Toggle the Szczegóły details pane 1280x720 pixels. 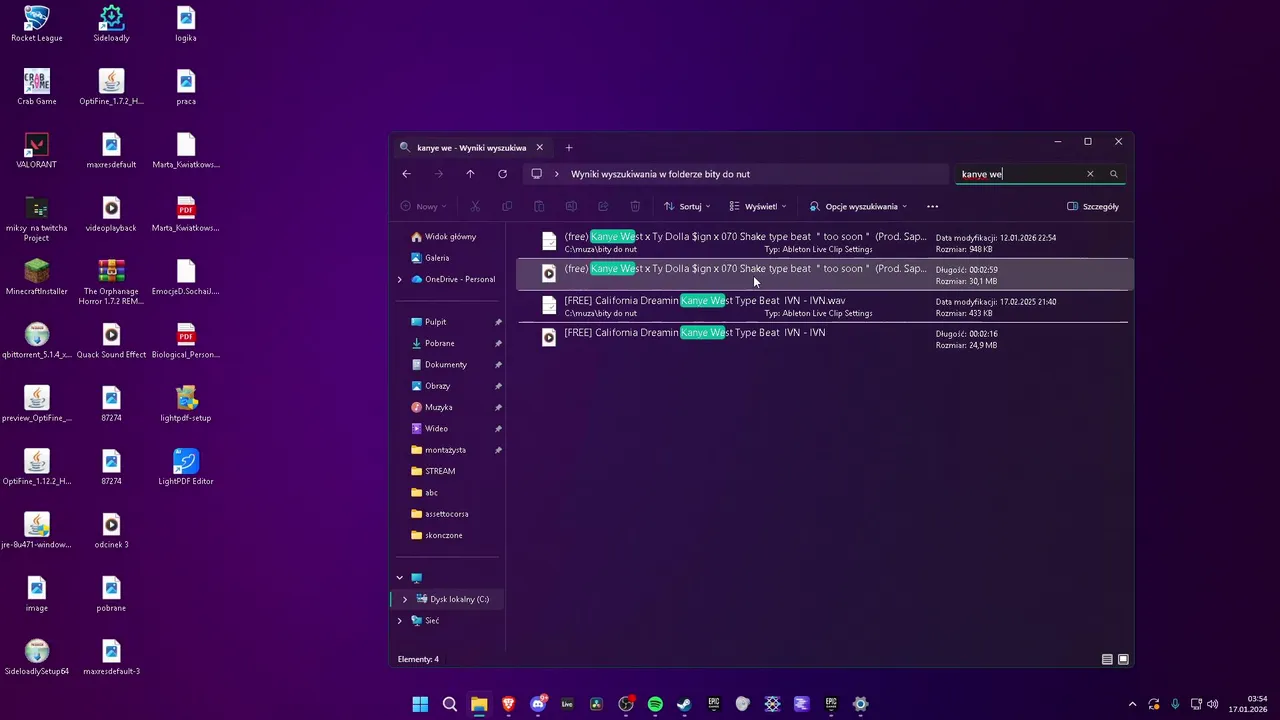click(1093, 206)
